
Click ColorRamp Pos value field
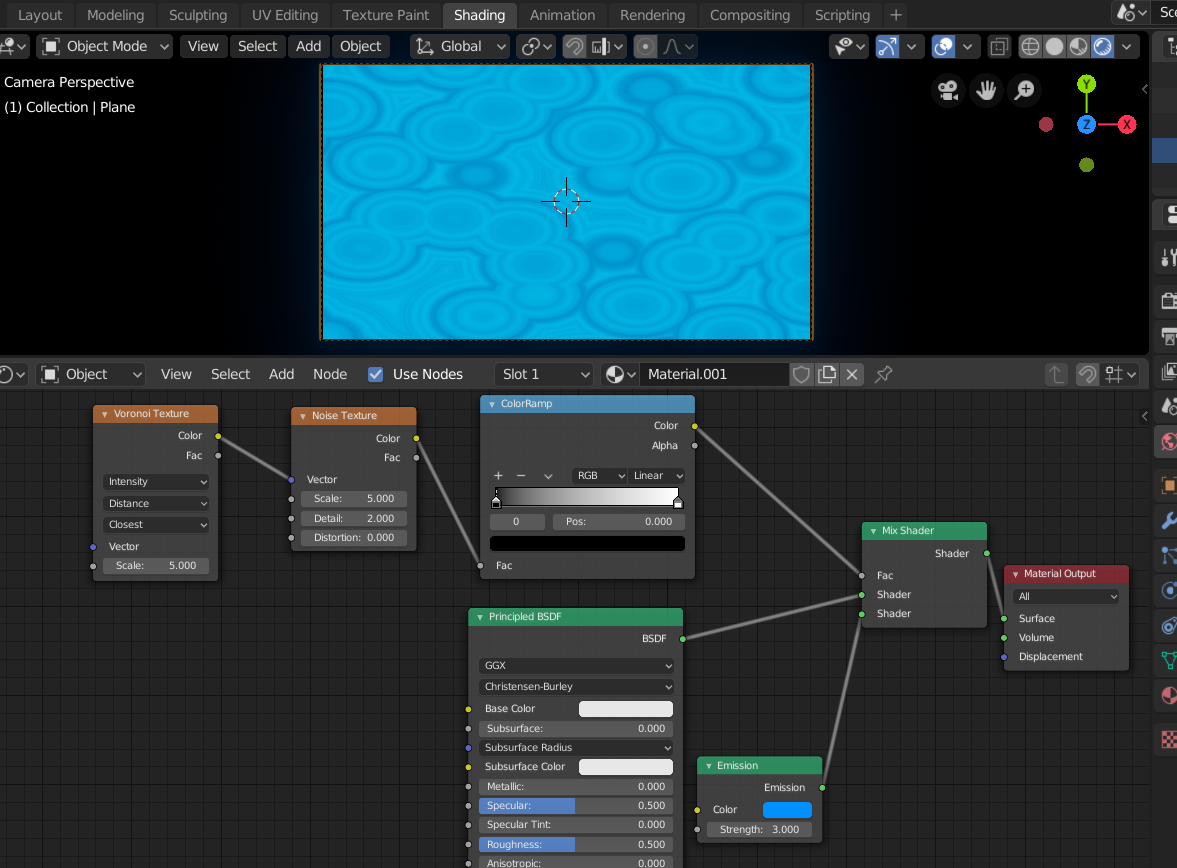pyautogui.click(x=619, y=522)
